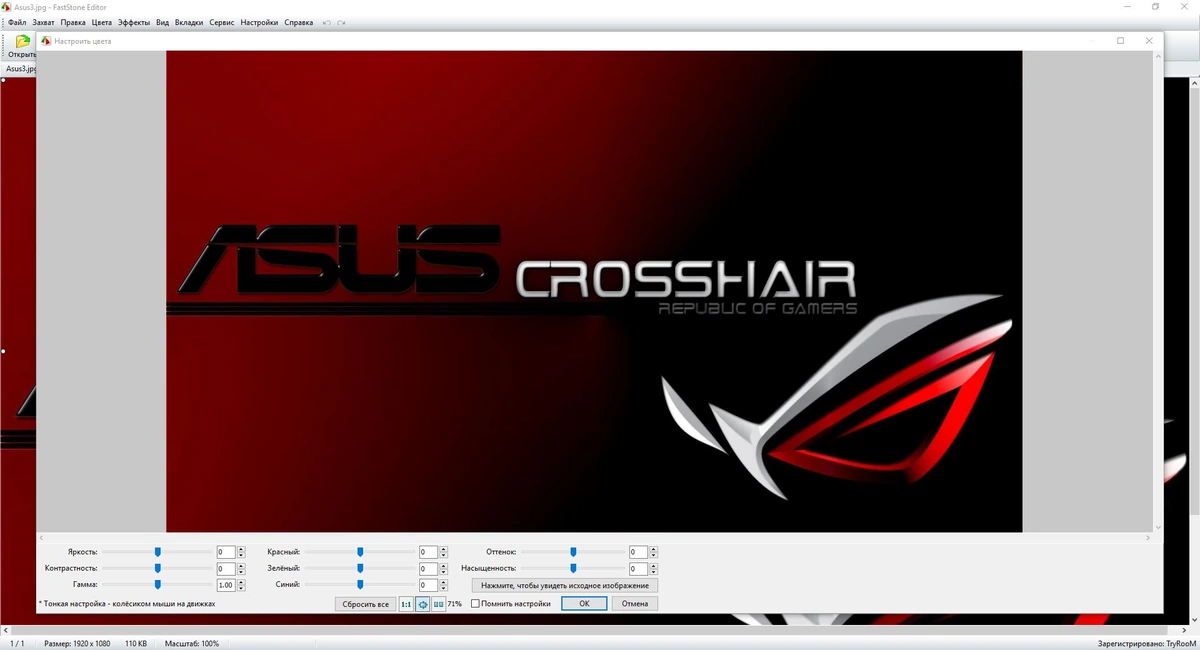
Task: Click the Сбросить все button
Action: pos(366,604)
